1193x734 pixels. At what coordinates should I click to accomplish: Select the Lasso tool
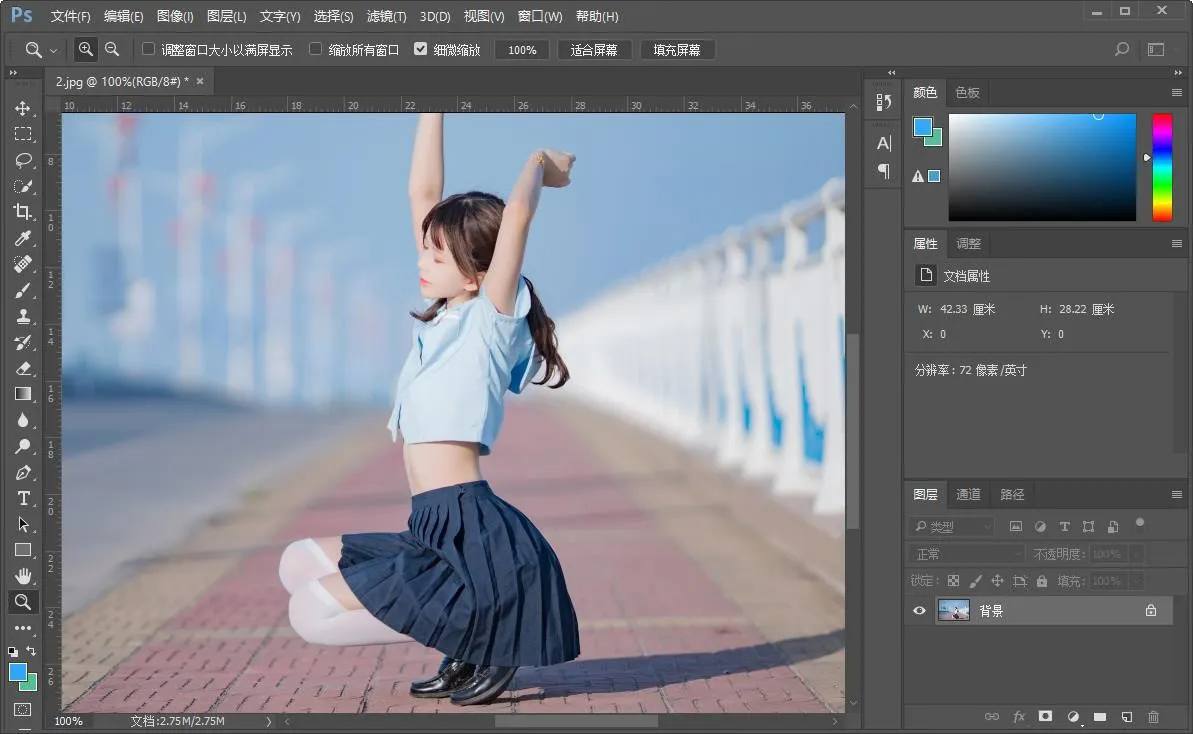(23, 160)
